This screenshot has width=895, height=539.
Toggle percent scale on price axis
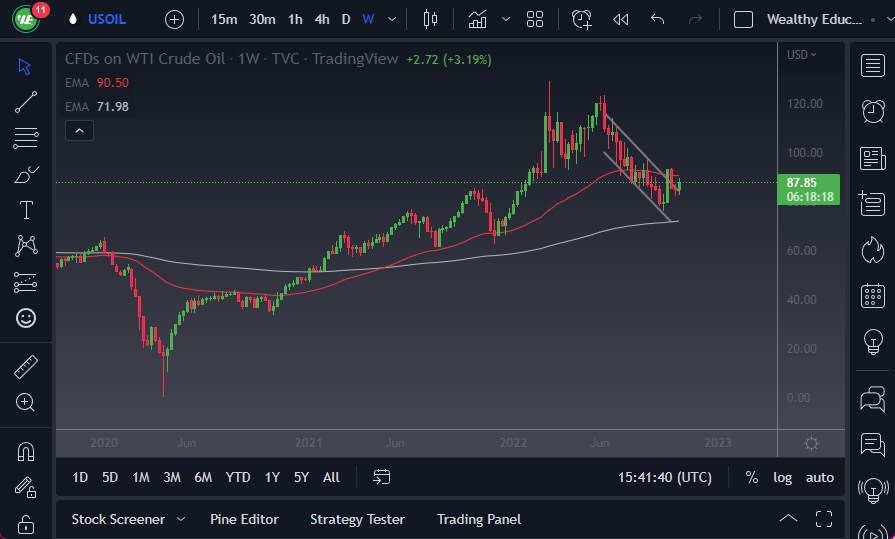[751, 477]
